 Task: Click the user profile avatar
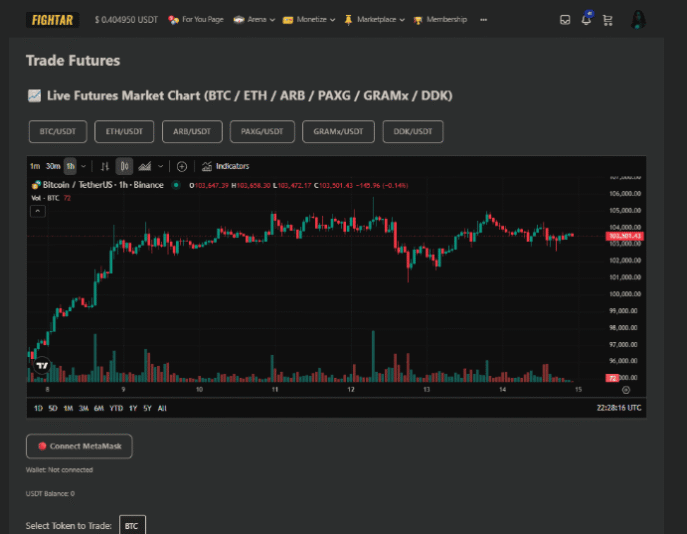[639, 19]
